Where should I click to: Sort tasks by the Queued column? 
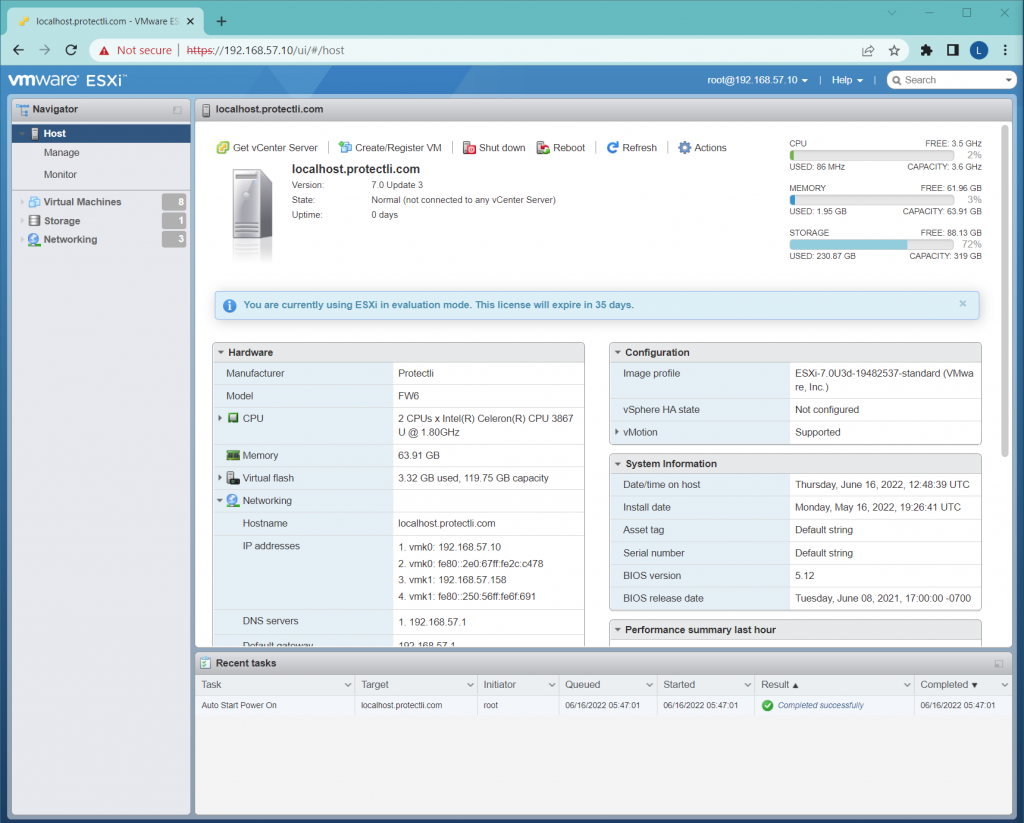[583, 685]
